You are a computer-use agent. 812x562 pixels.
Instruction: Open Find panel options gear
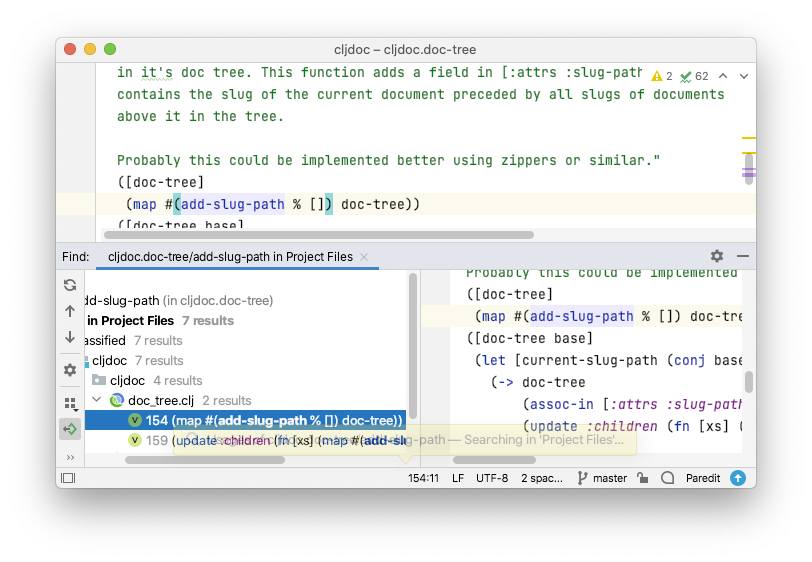pos(717,256)
